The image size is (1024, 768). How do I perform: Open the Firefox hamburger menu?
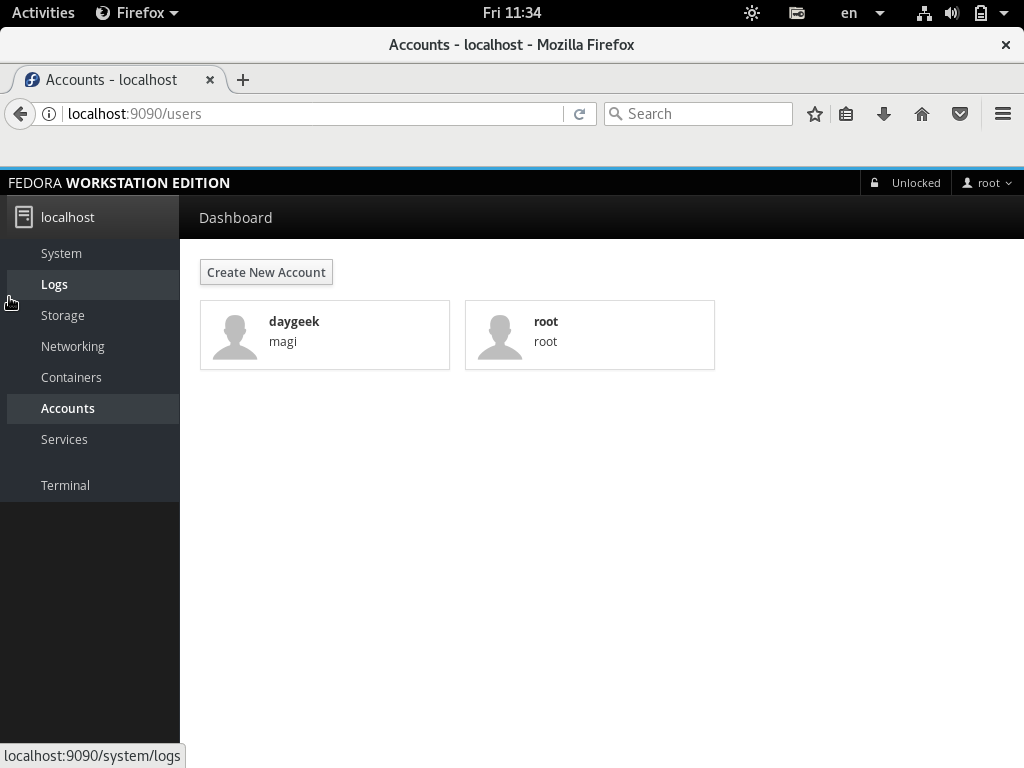(x=1002, y=114)
